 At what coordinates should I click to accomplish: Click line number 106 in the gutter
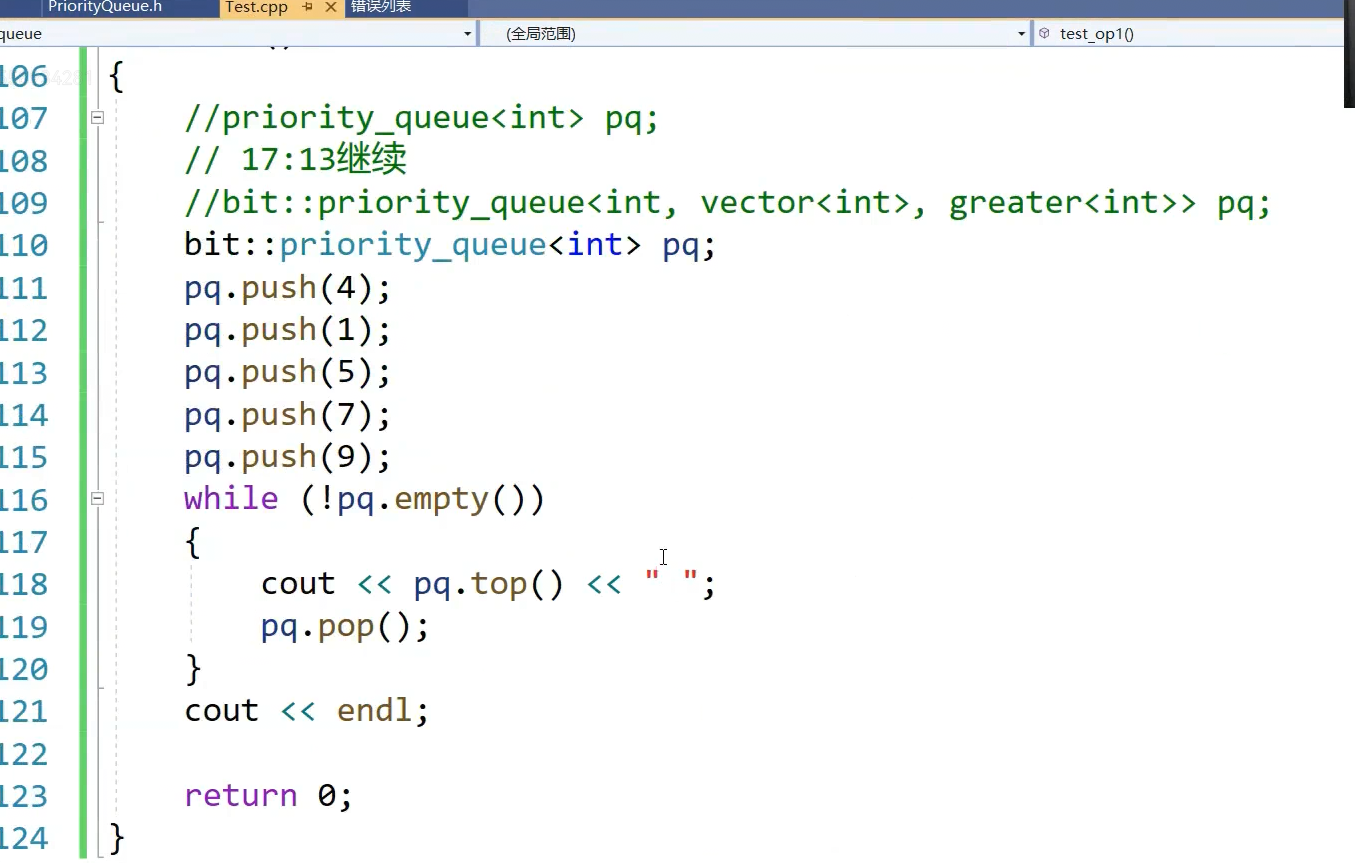pos(24,77)
